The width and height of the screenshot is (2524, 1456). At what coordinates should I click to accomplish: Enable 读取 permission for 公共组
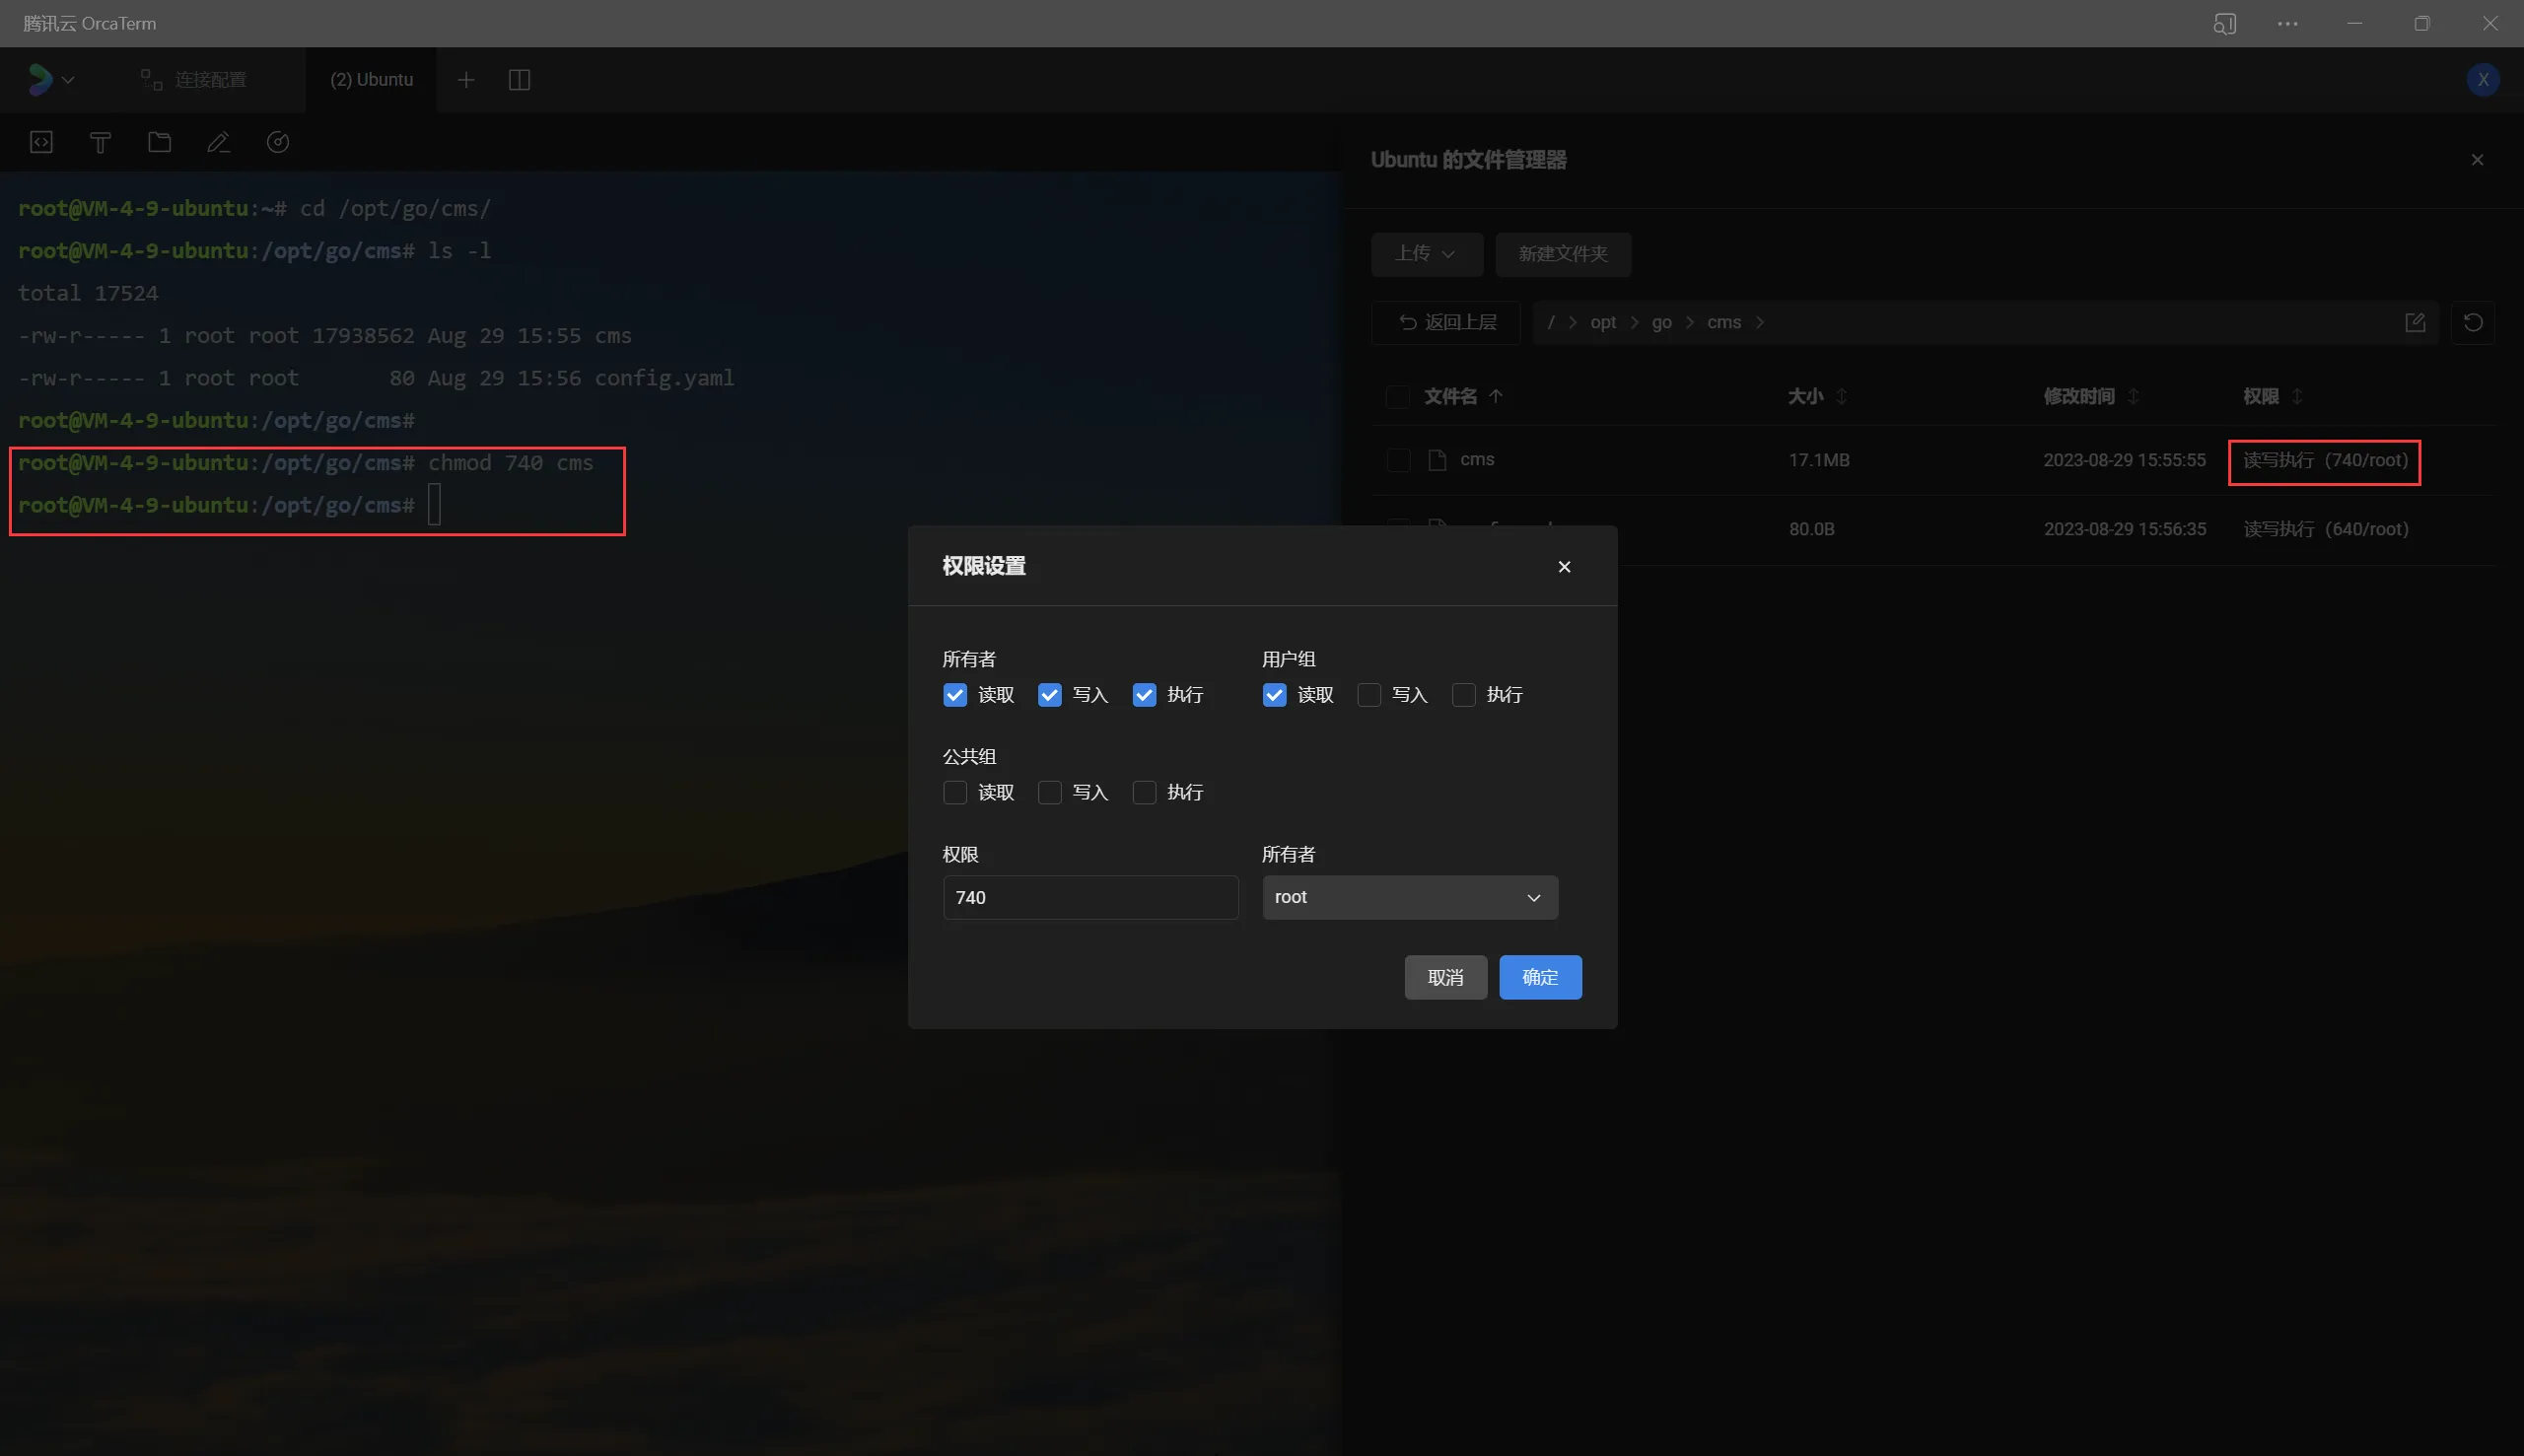(954, 792)
